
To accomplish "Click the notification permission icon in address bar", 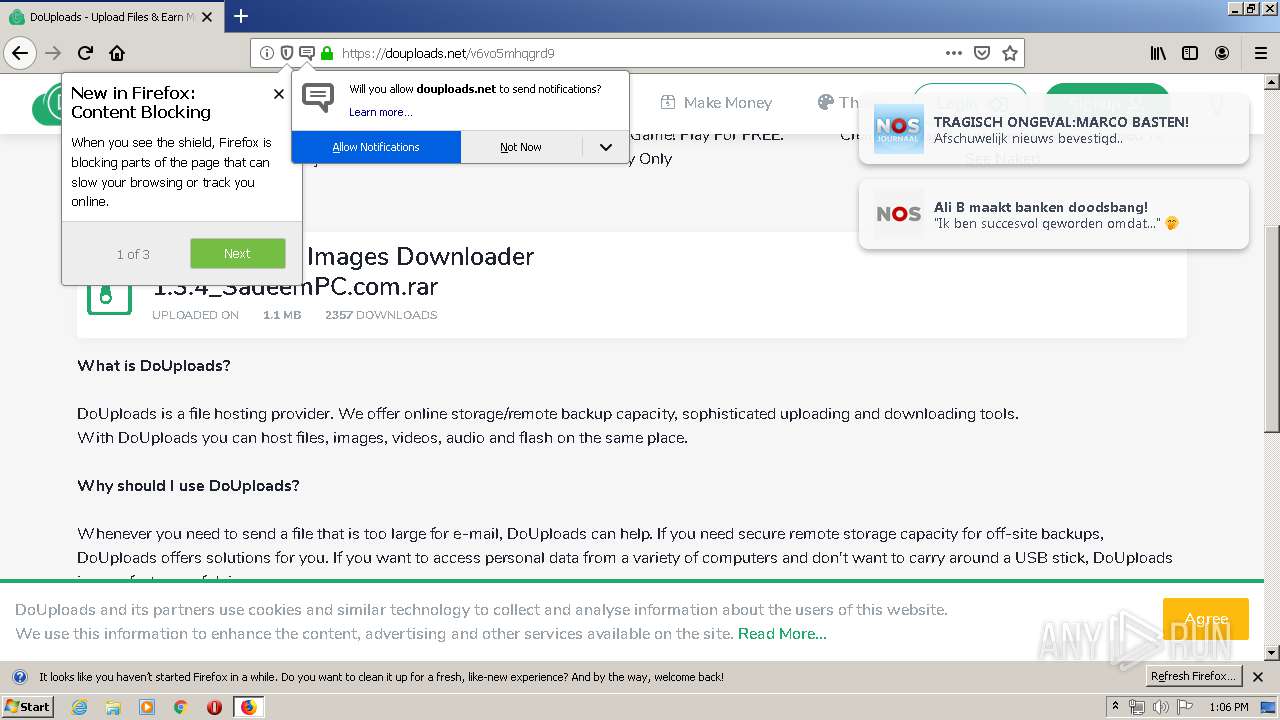I will pos(307,53).
